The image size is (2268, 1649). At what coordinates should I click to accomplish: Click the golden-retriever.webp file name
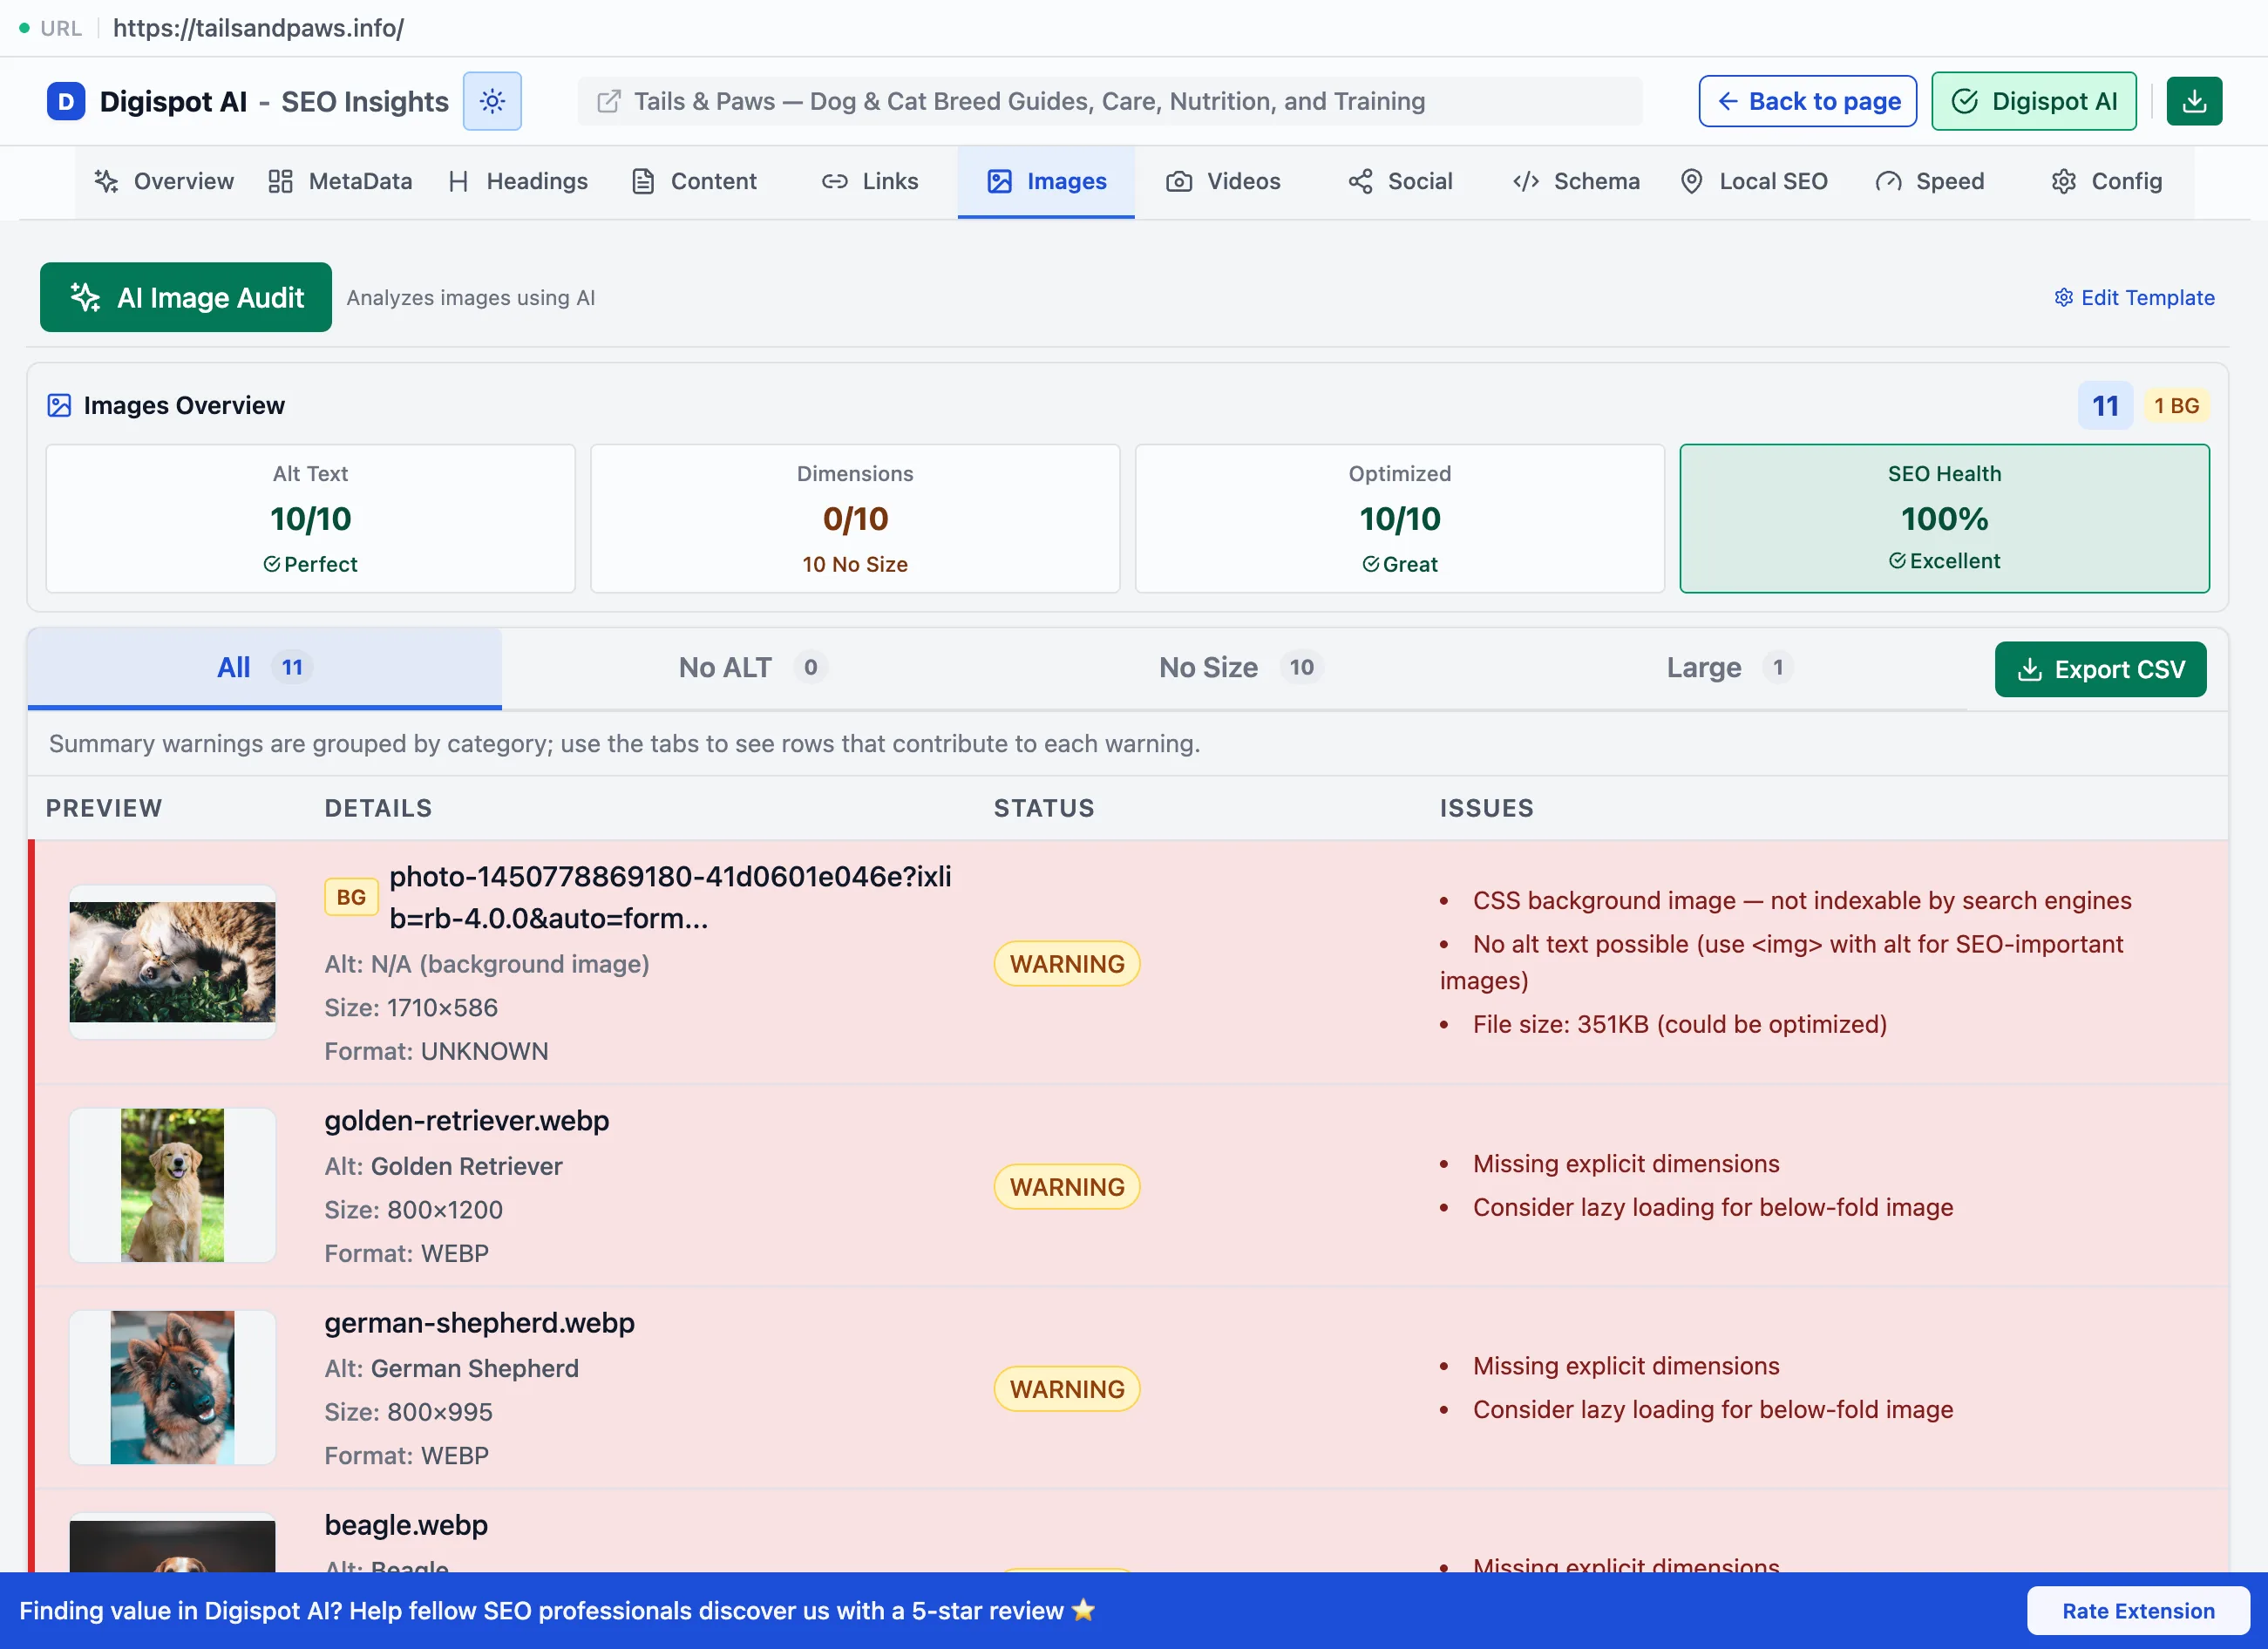(467, 1121)
